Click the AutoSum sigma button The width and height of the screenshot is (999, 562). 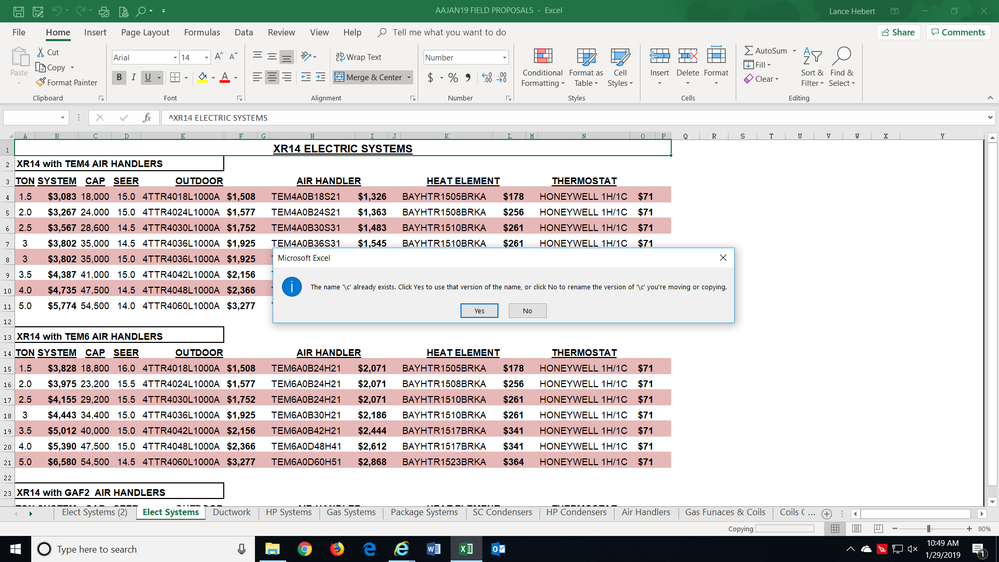pyautogui.click(x=766, y=50)
